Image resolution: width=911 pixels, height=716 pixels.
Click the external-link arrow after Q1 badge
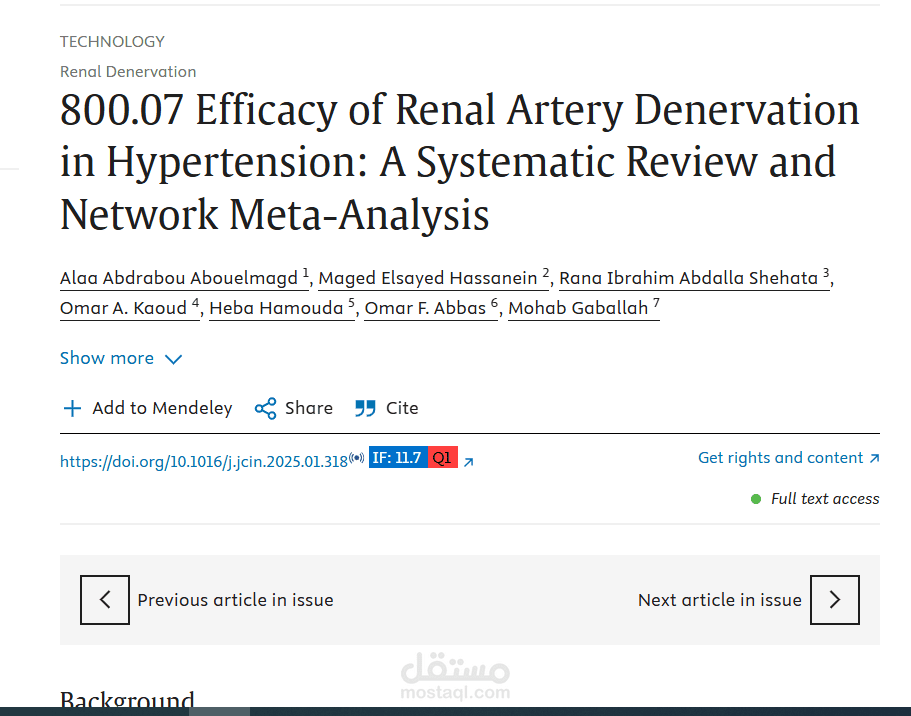tap(469, 462)
